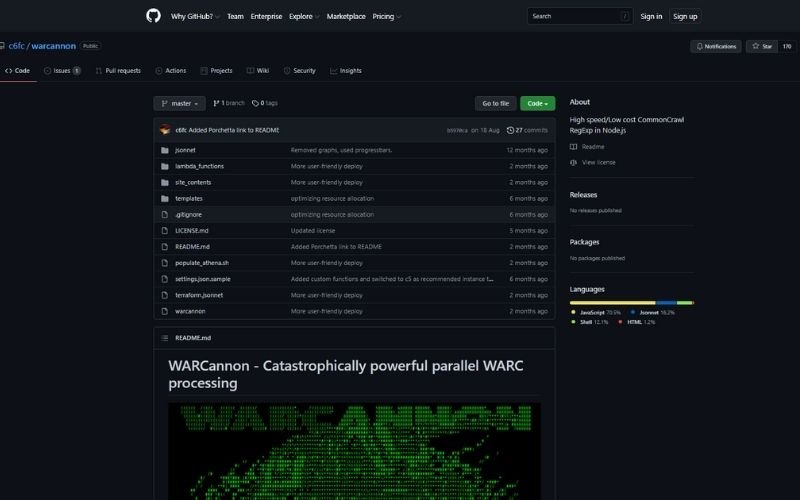The height and width of the screenshot is (500, 800).
Task: Click the templates folder icon
Action: (x=165, y=198)
